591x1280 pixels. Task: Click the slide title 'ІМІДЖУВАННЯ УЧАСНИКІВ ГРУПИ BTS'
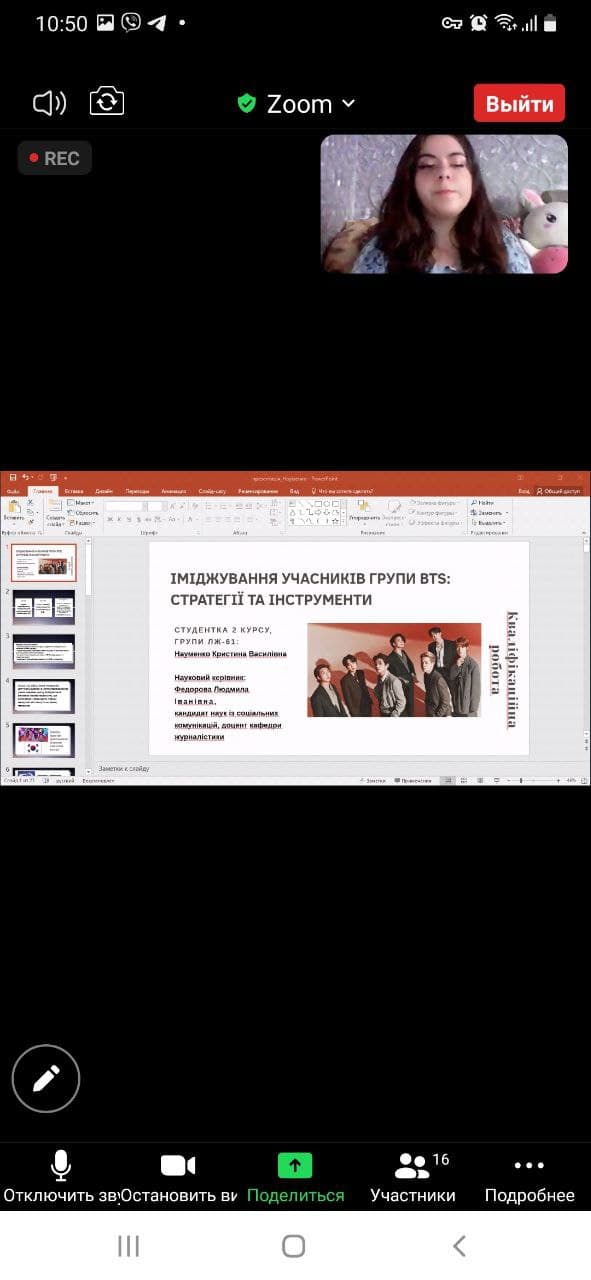[311, 579]
